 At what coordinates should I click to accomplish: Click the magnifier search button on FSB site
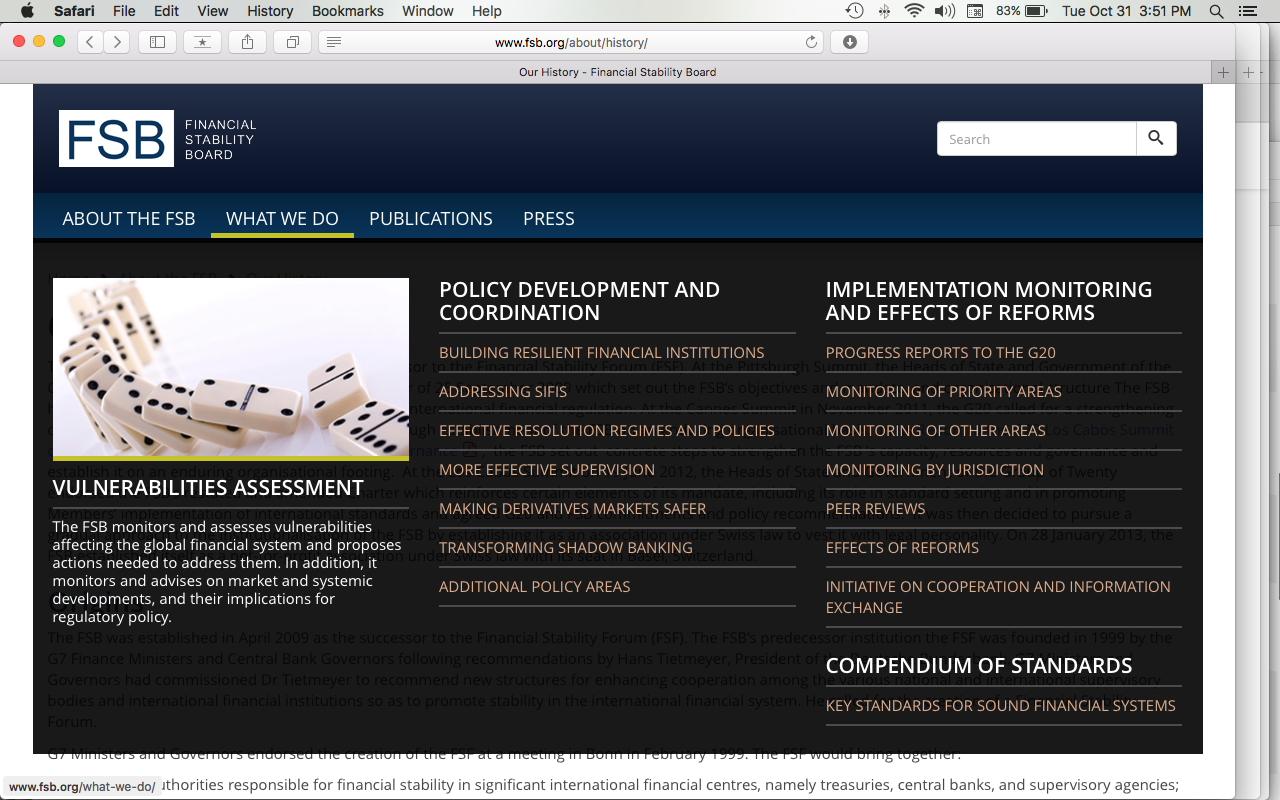[x=1156, y=139]
